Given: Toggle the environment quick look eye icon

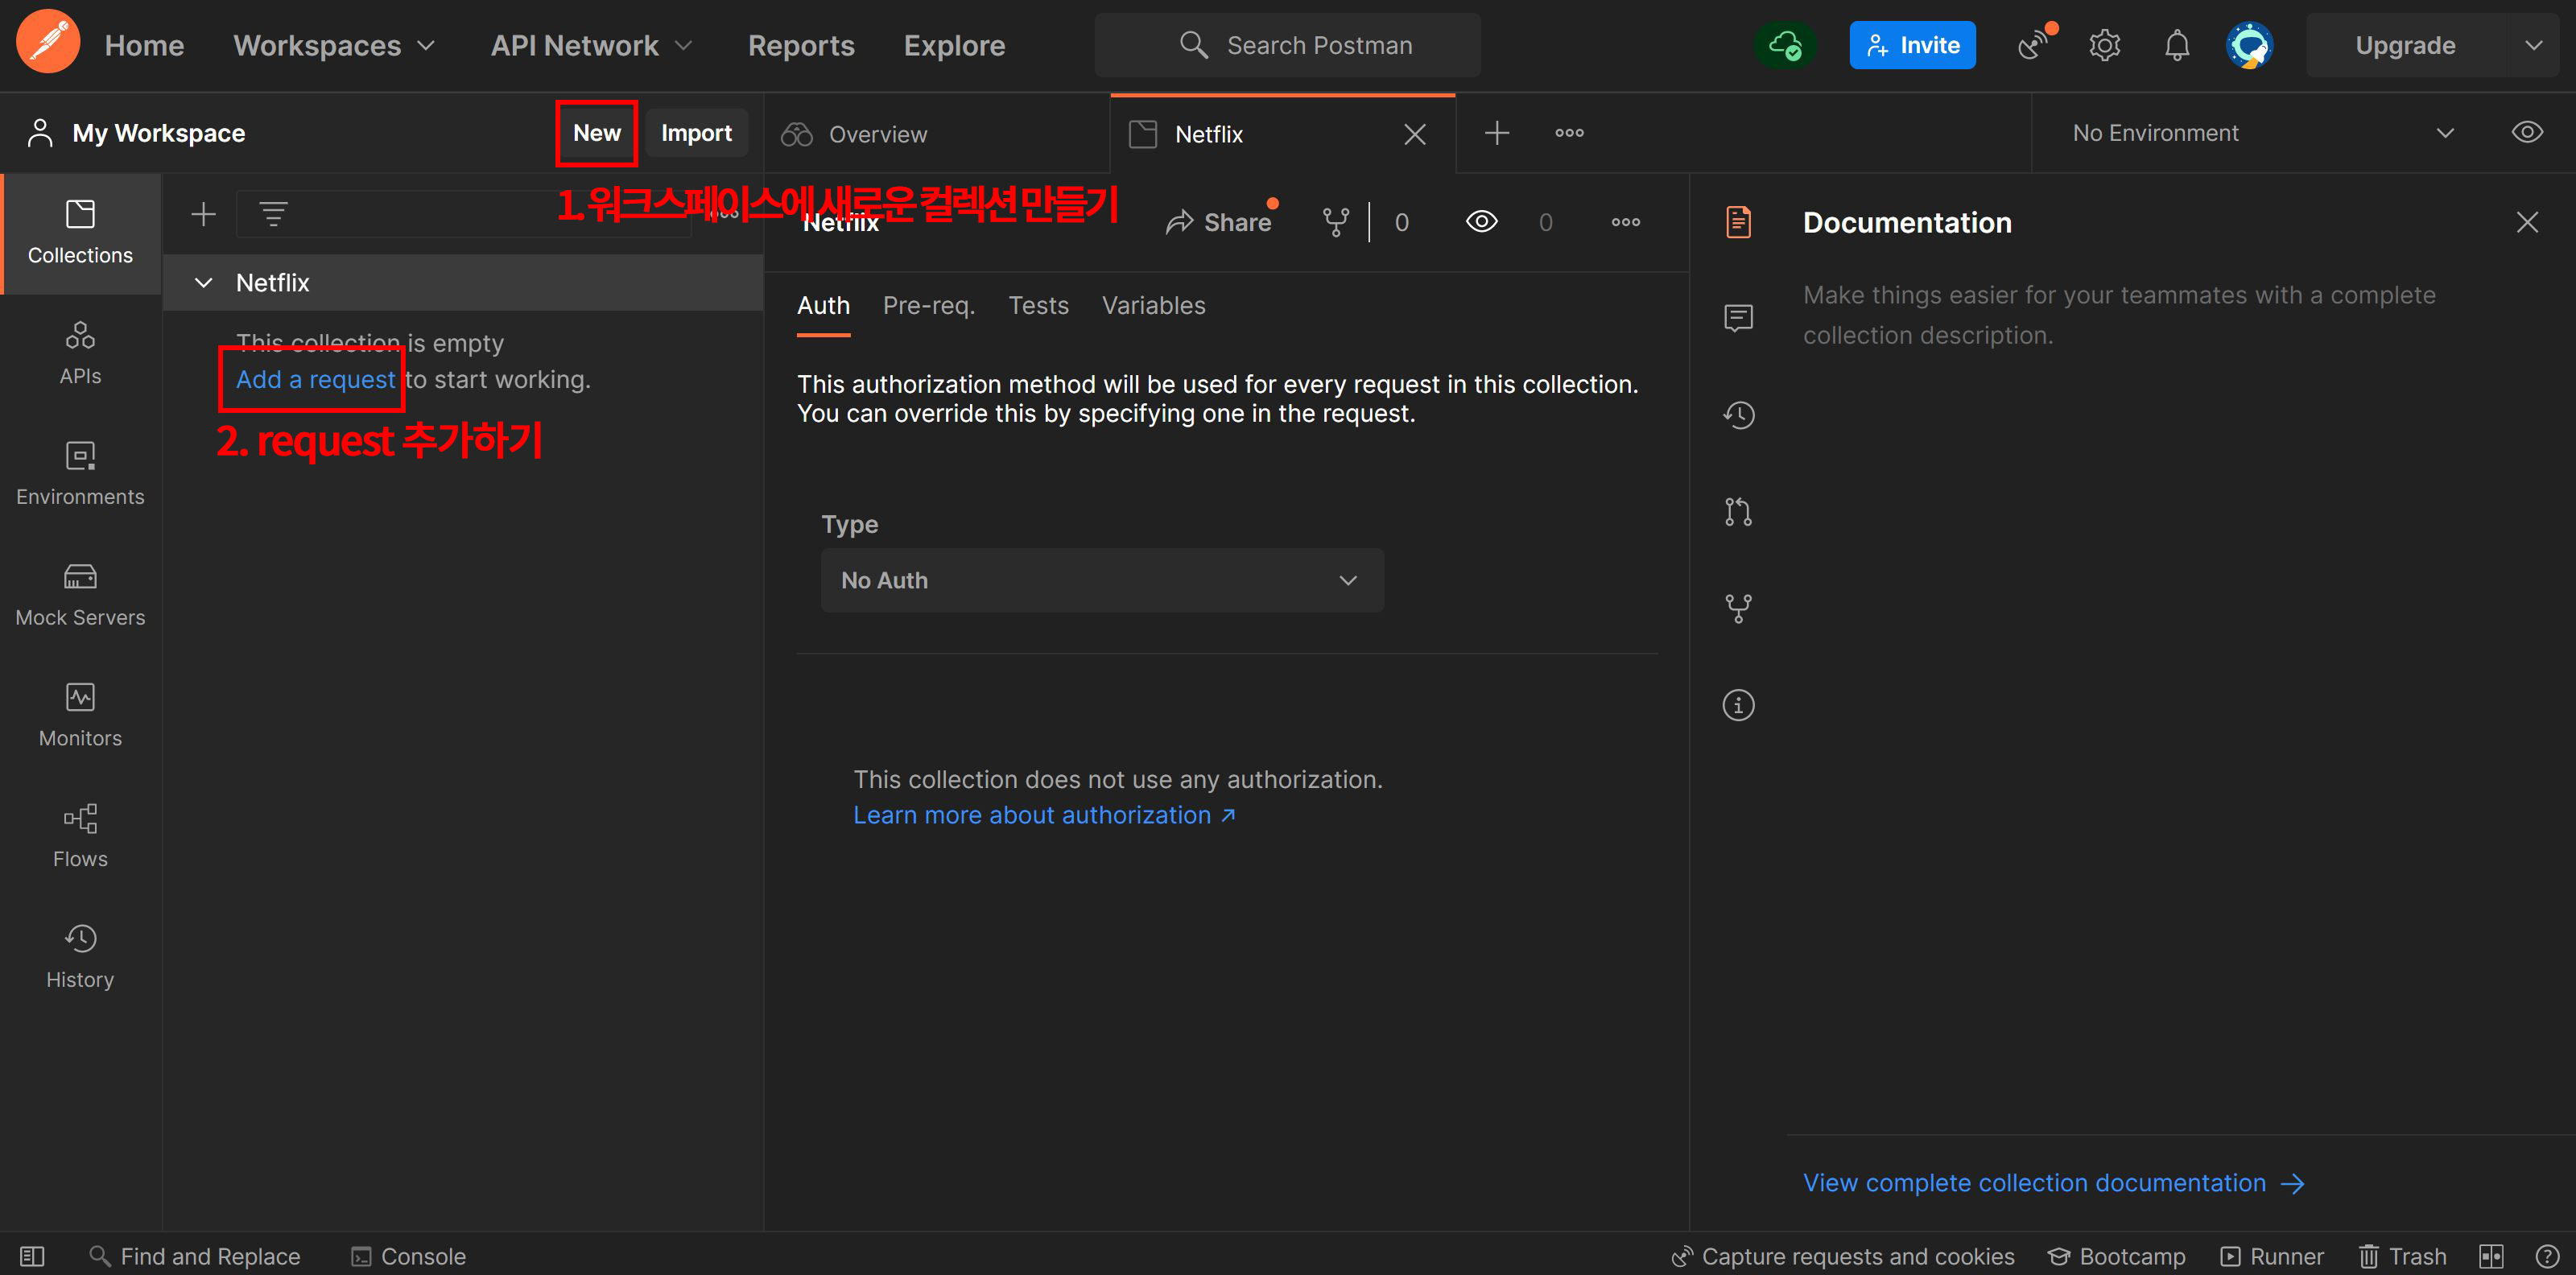Looking at the screenshot, I should click(x=2527, y=133).
